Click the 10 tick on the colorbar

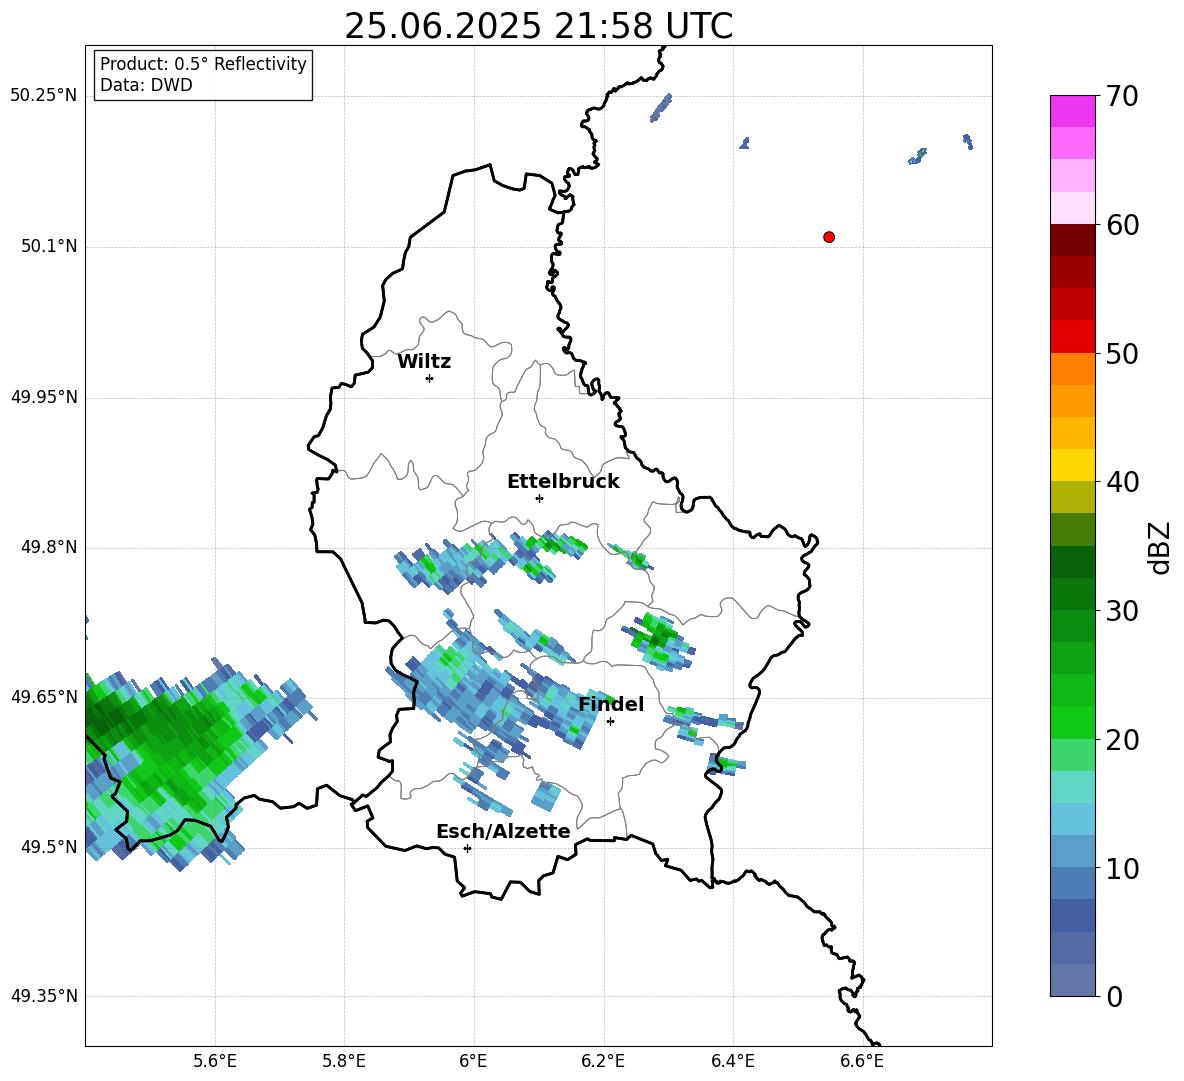click(1121, 869)
